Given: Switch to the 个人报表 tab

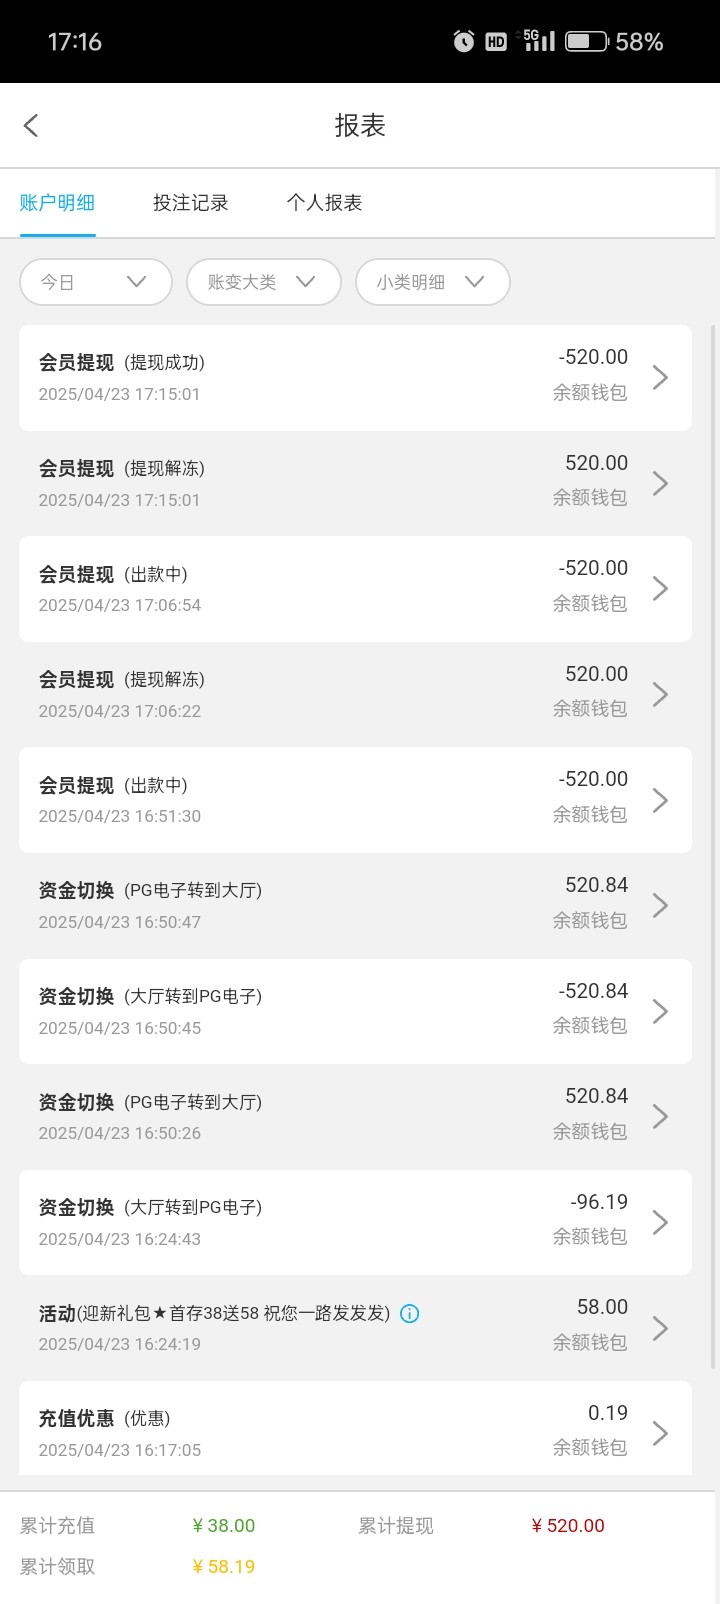Looking at the screenshot, I should point(324,203).
